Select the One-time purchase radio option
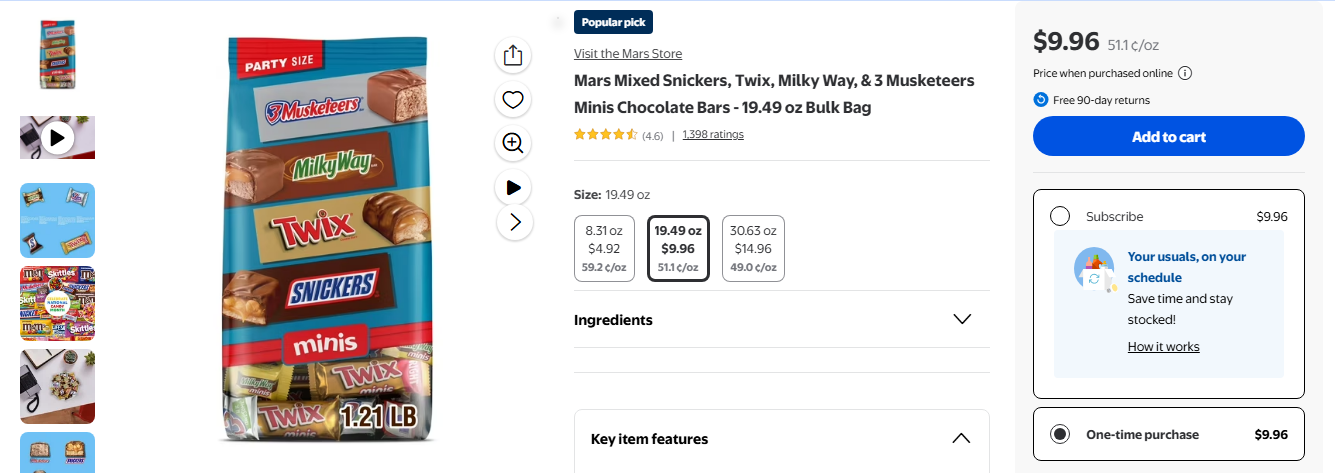The height and width of the screenshot is (473, 1335). pyautogui.click(x=1060, y=434)
